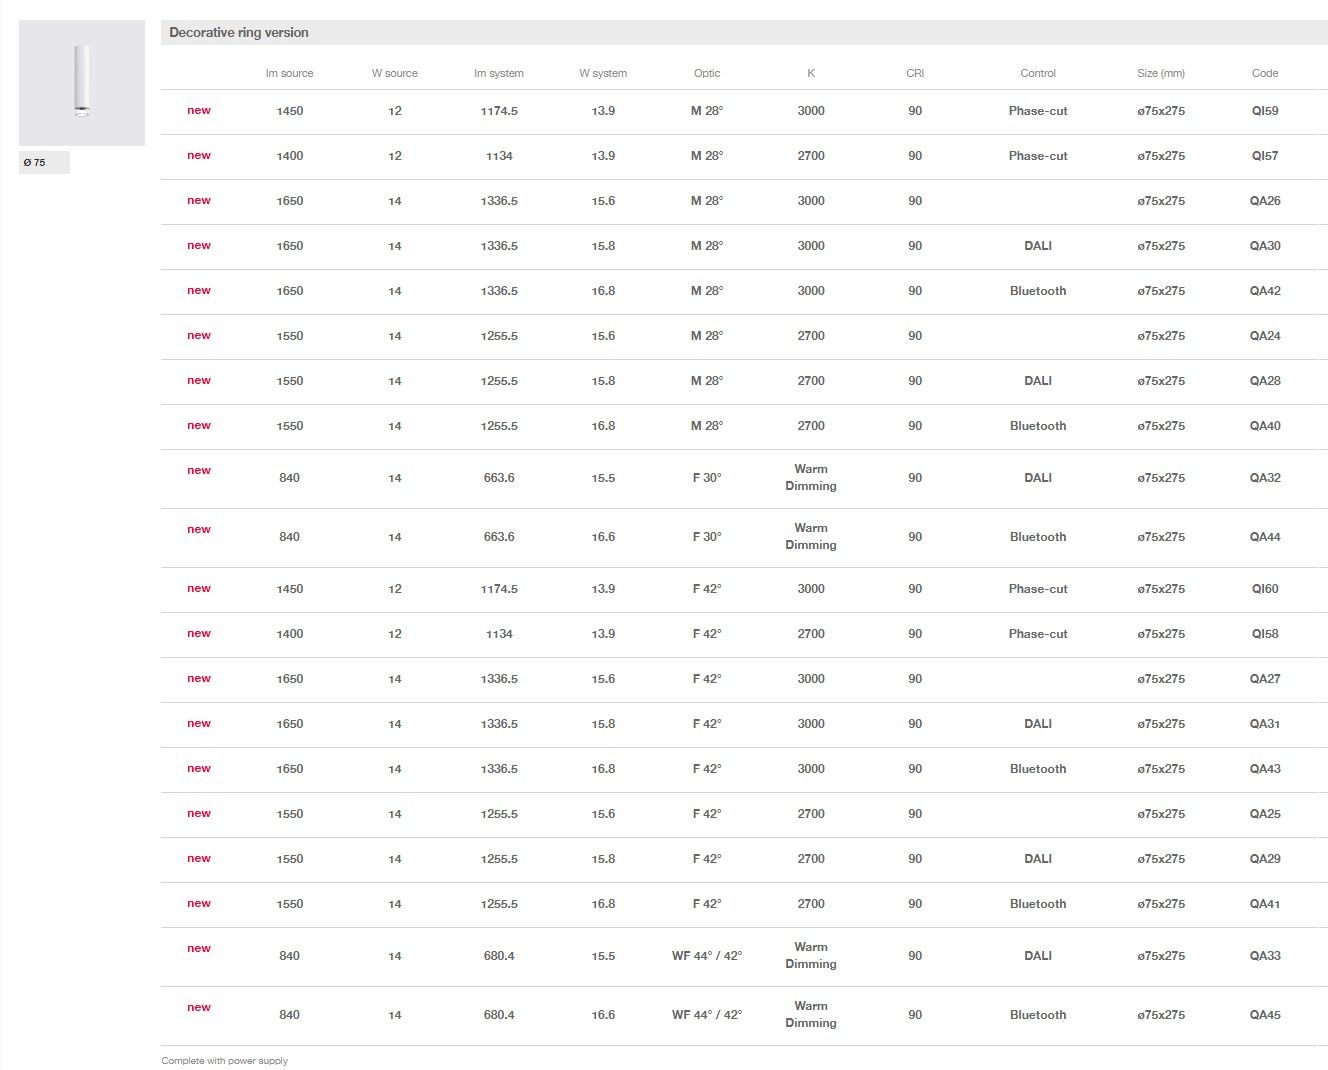Image resolution: width=1328 pixels, height=1070 pixels.
Task: Click the WF 44° / 42° optic for QA33
Action: click(706, 956)
